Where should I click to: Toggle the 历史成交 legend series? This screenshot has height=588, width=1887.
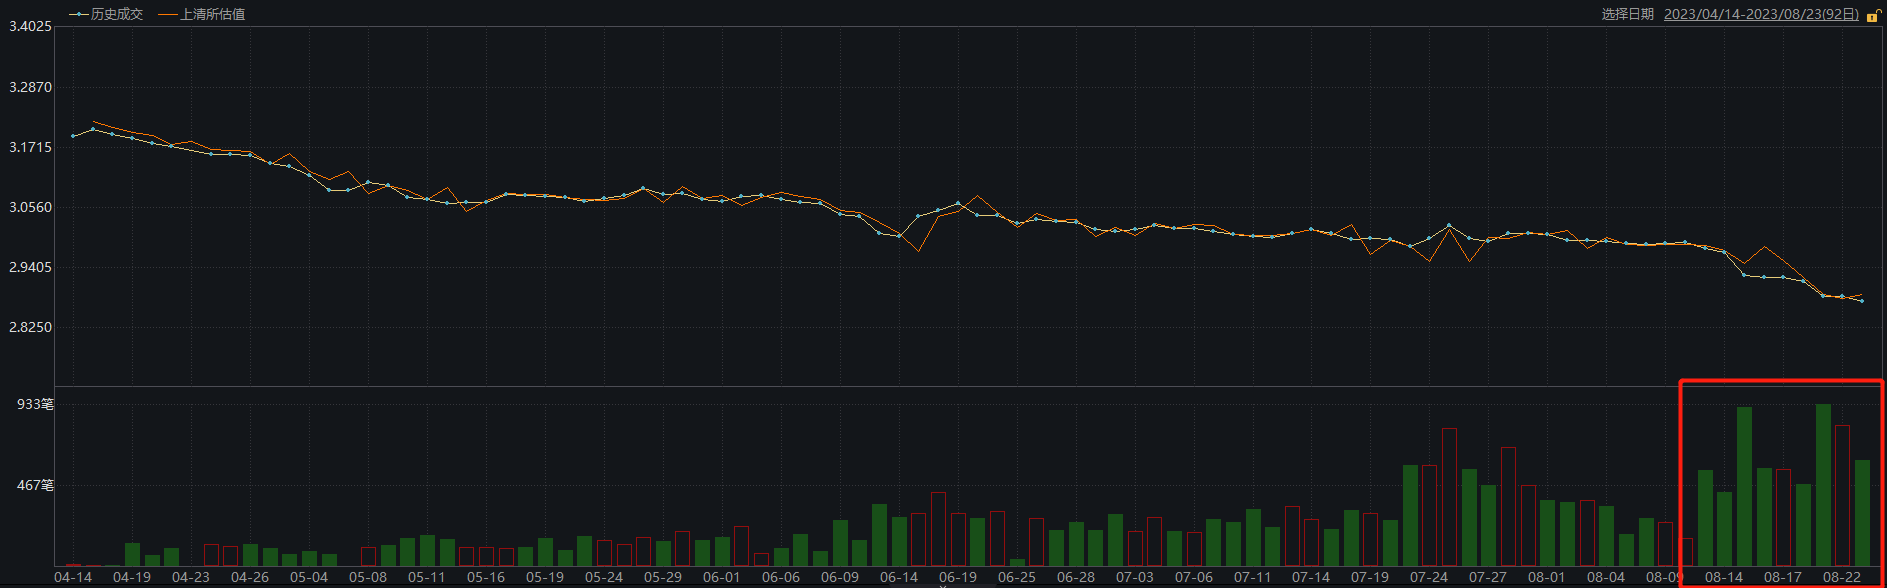click(x=107, y=14)
